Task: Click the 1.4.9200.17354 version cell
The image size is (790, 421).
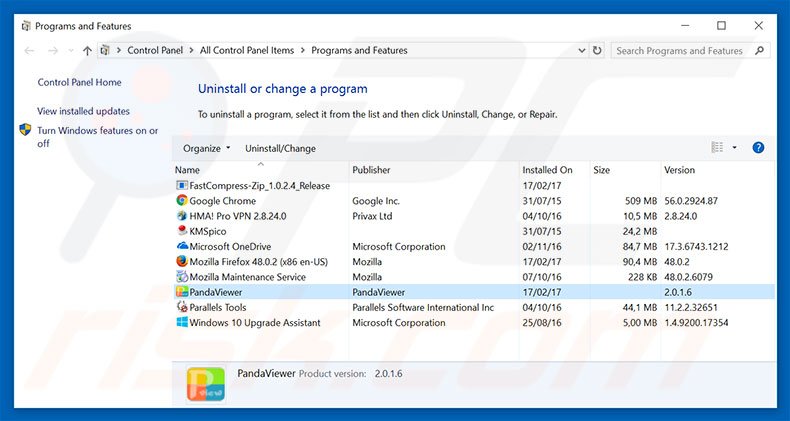Action: coord(696,322)
